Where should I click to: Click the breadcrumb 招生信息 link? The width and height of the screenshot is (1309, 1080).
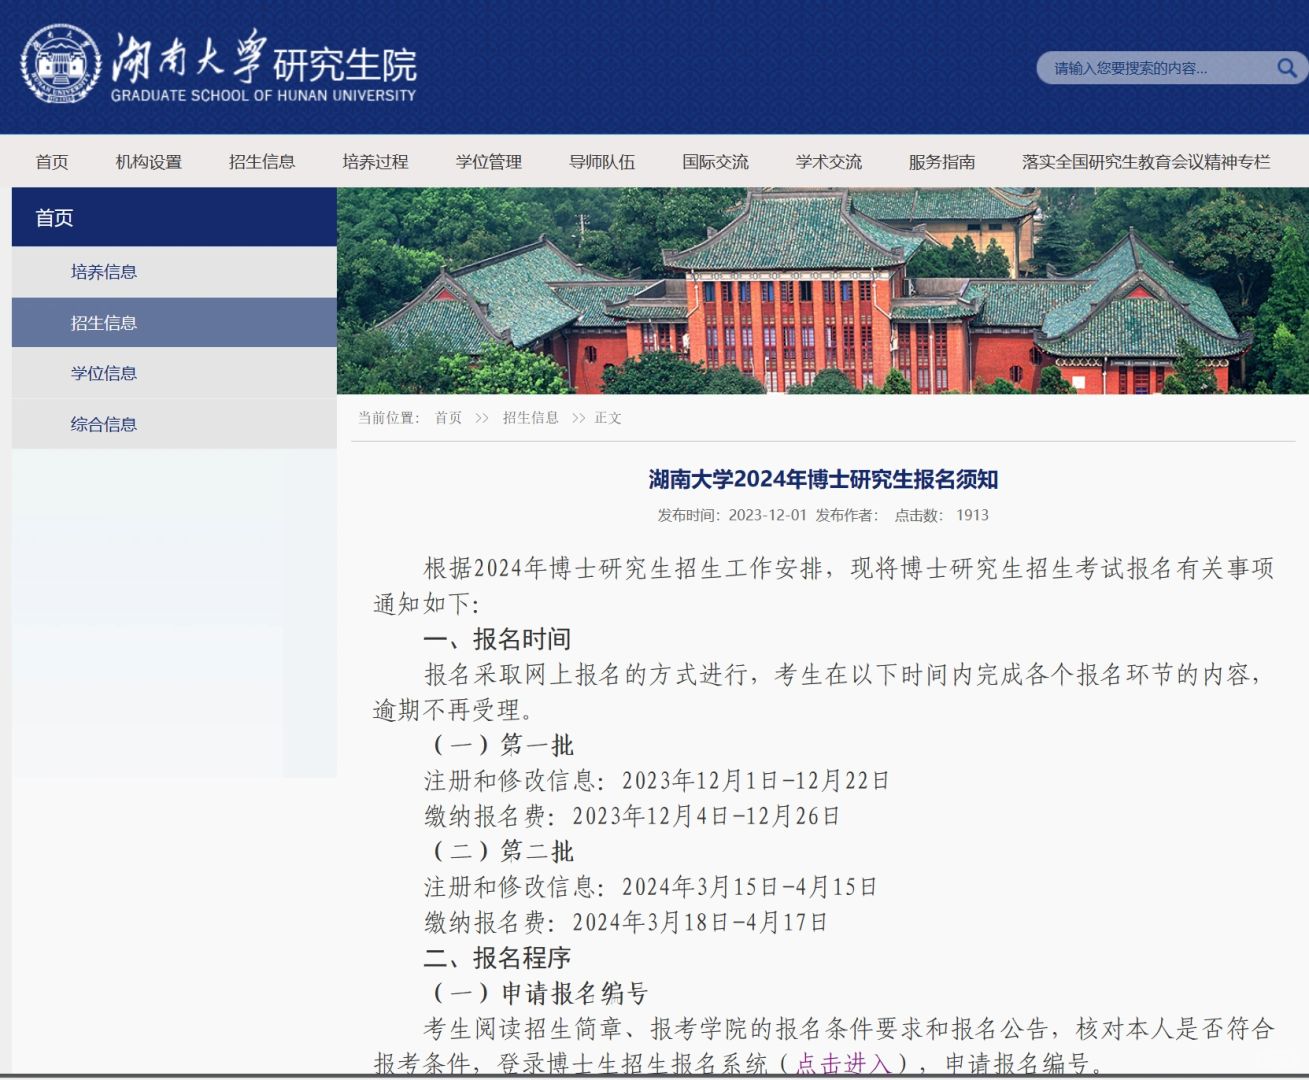click(x=531, y=418)
